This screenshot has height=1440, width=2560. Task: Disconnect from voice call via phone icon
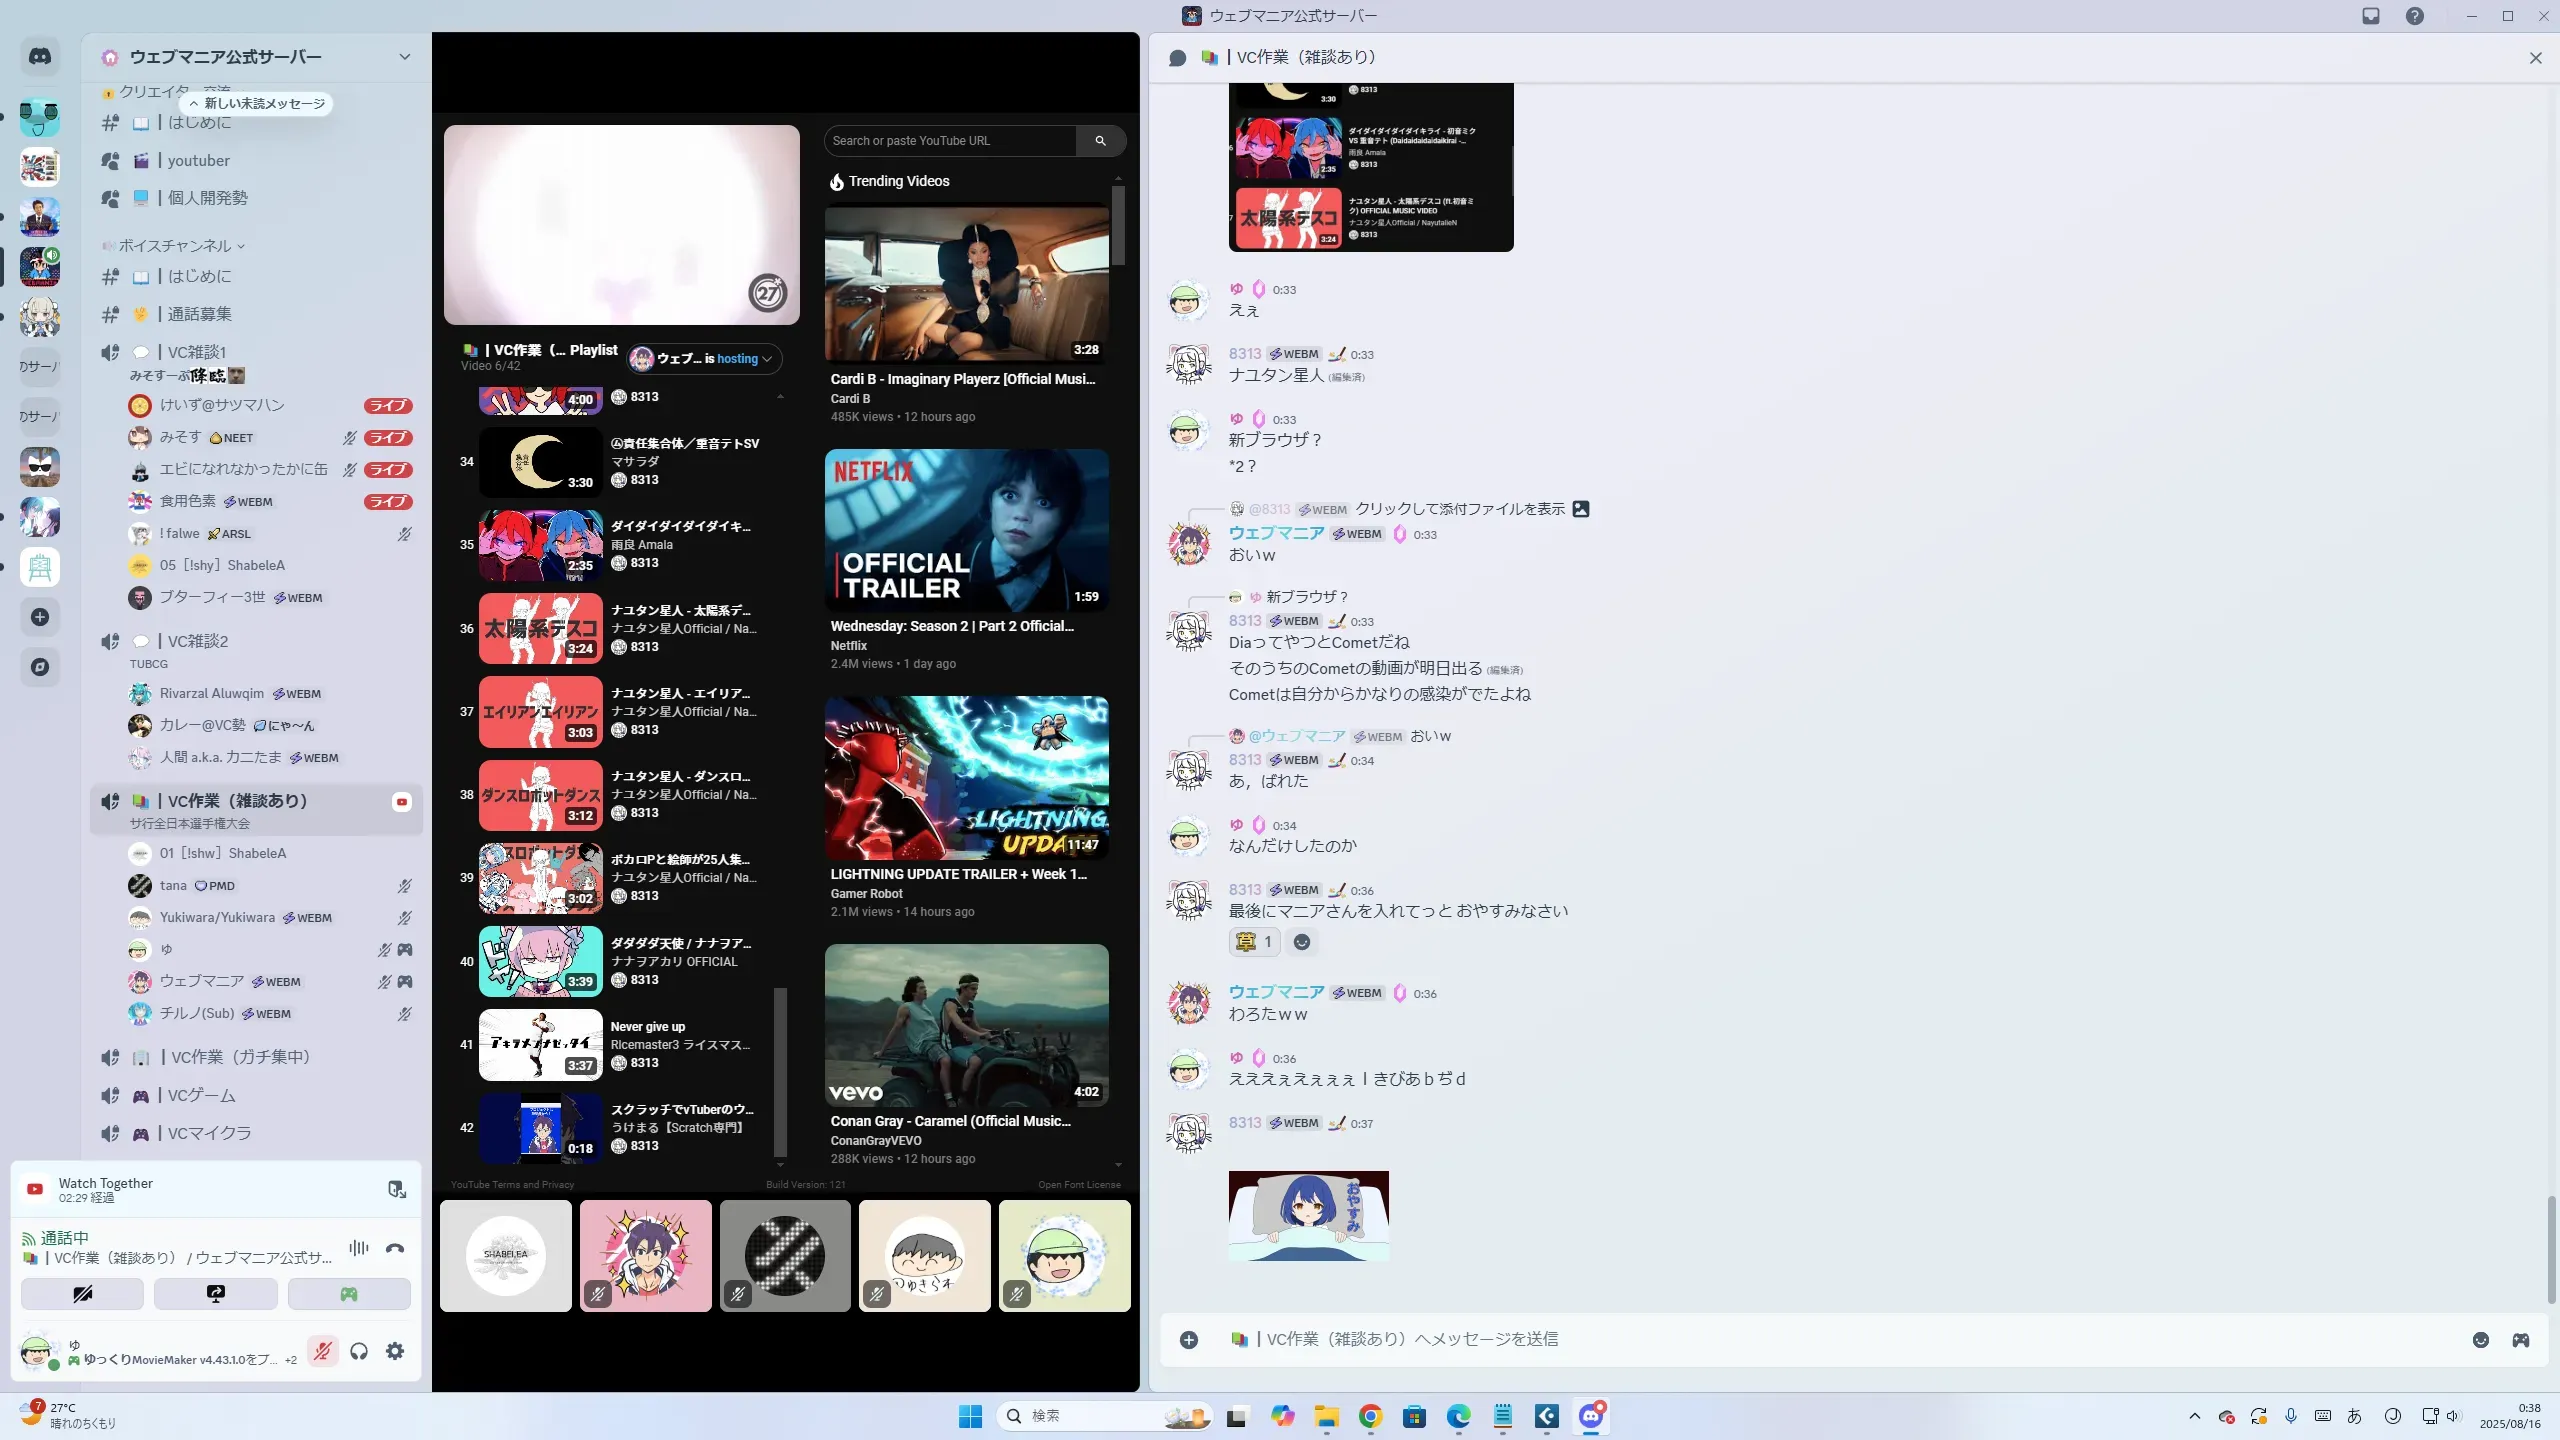(x=395, y=1248)
